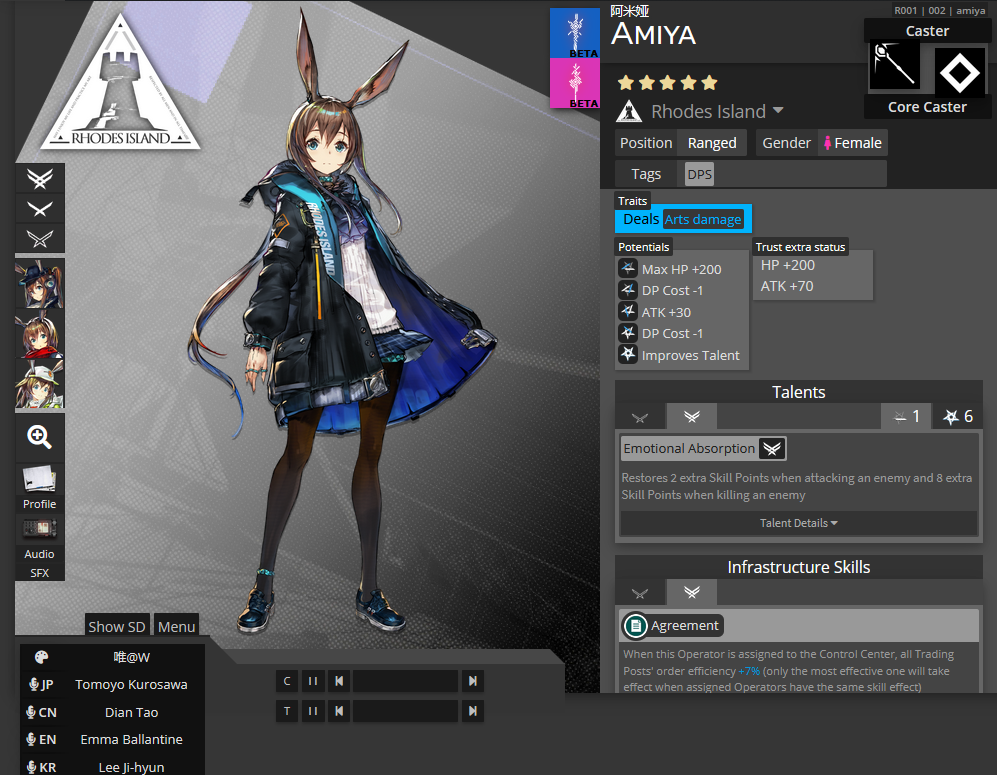Click the JP voice microphone icon
997x775 pixels.
point(34,684)
